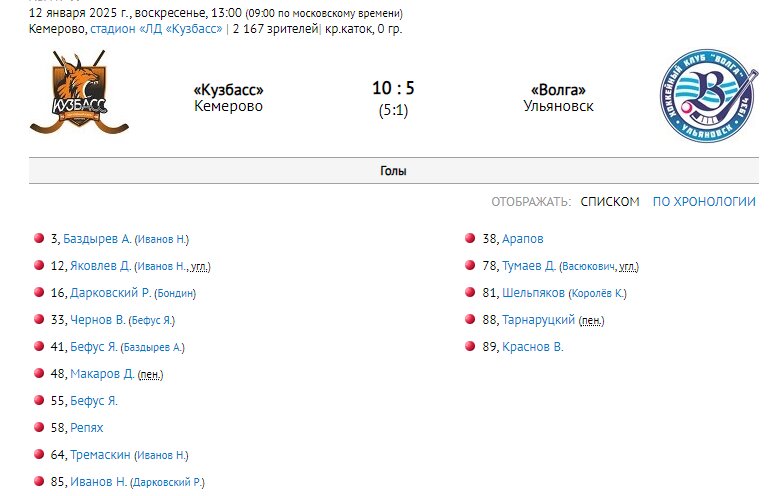
Task: Click the Kuzbass team logo
Action: tap(79, 93)
